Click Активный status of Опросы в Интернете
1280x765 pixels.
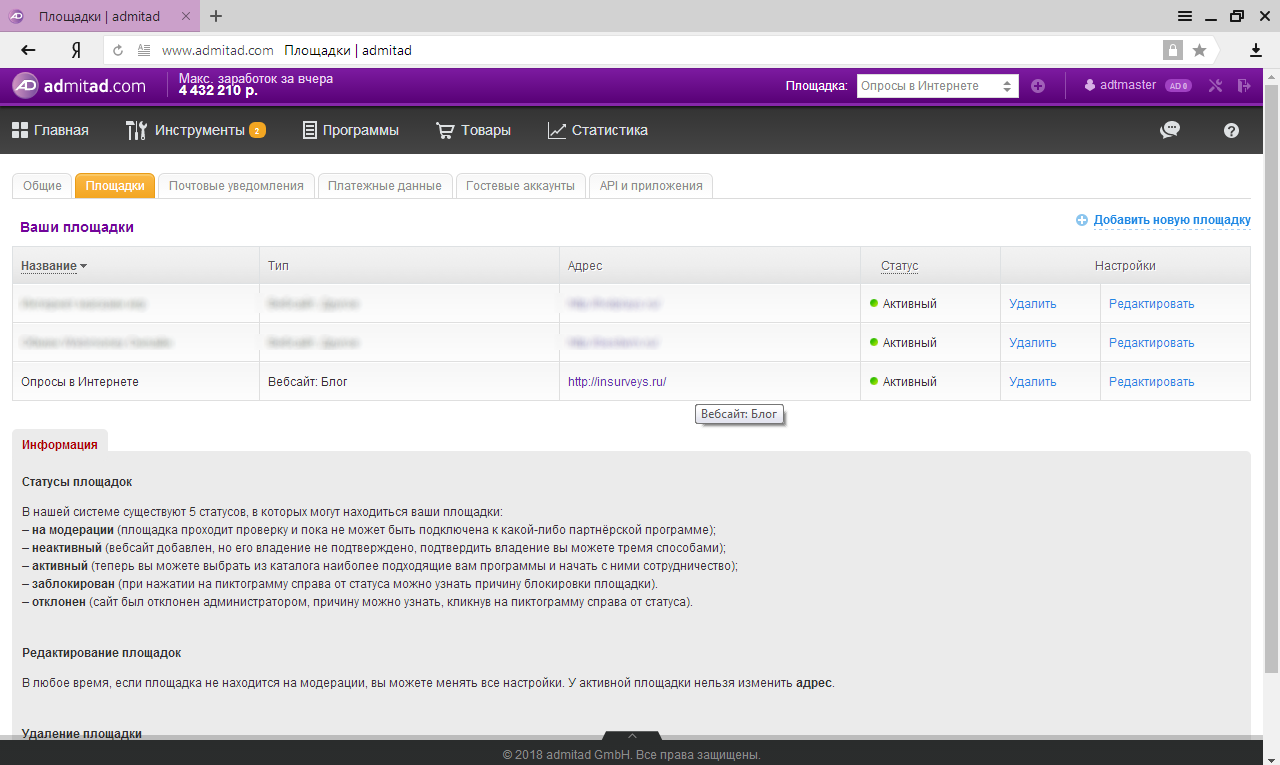coord(903,382)
